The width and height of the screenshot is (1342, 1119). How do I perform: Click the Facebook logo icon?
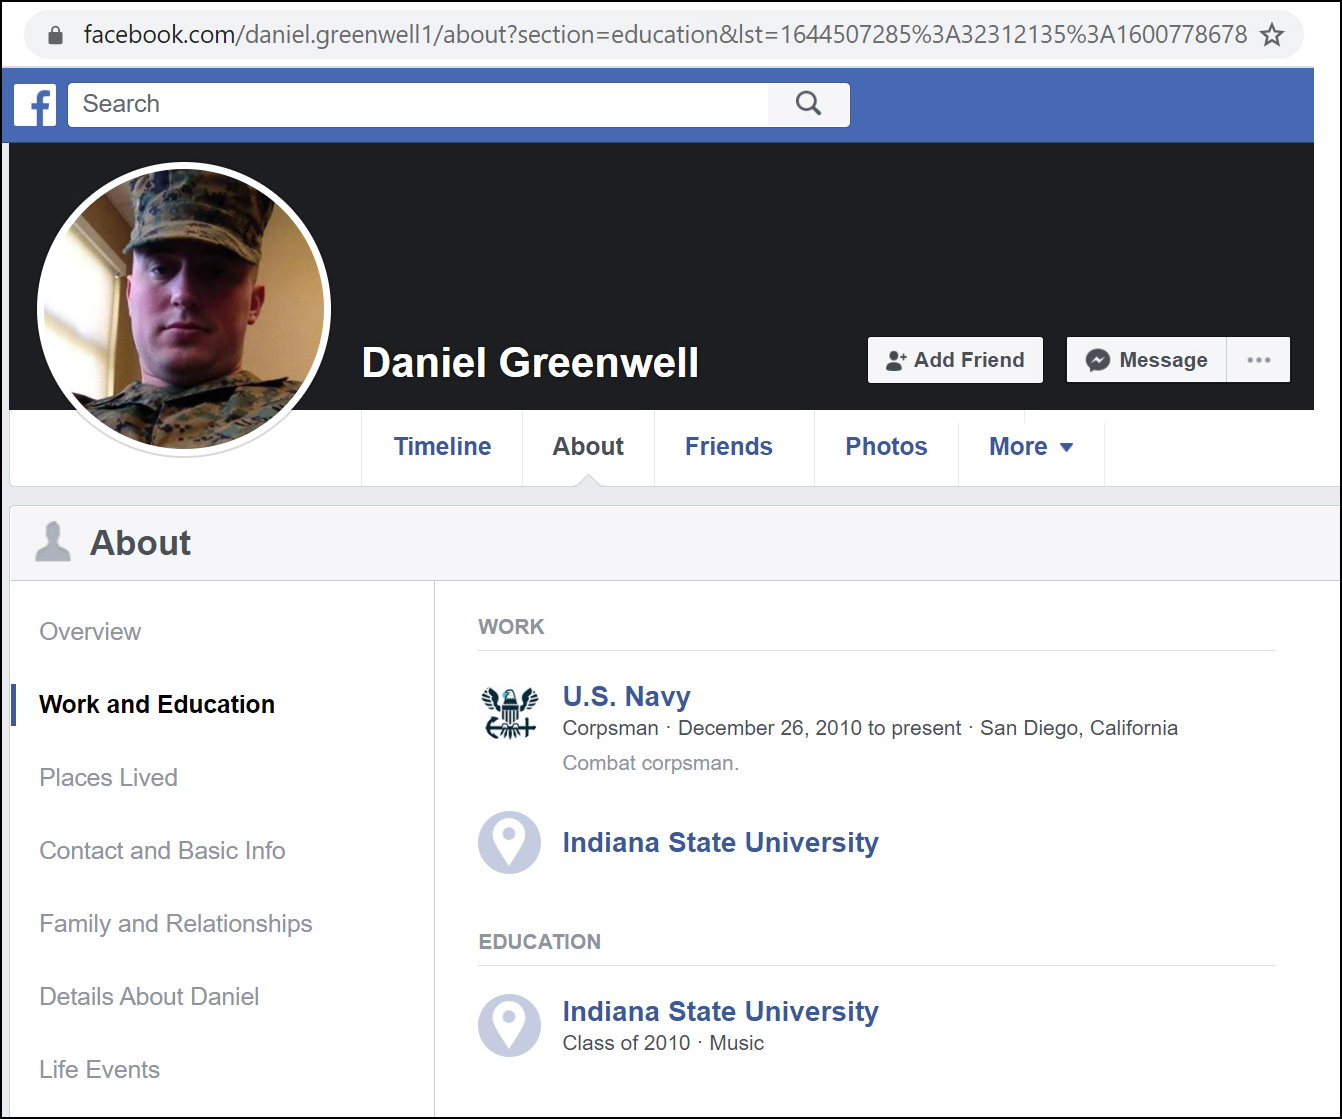pyautogui.click(x=35, y=105)
